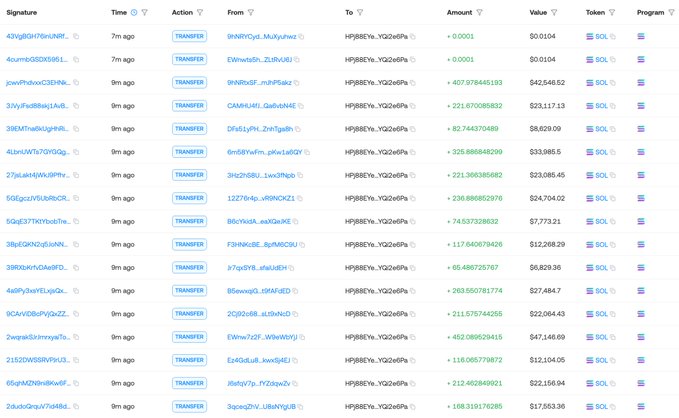Open the Amount column filter
The image size is (679, 418).
(x=479, y=13)
